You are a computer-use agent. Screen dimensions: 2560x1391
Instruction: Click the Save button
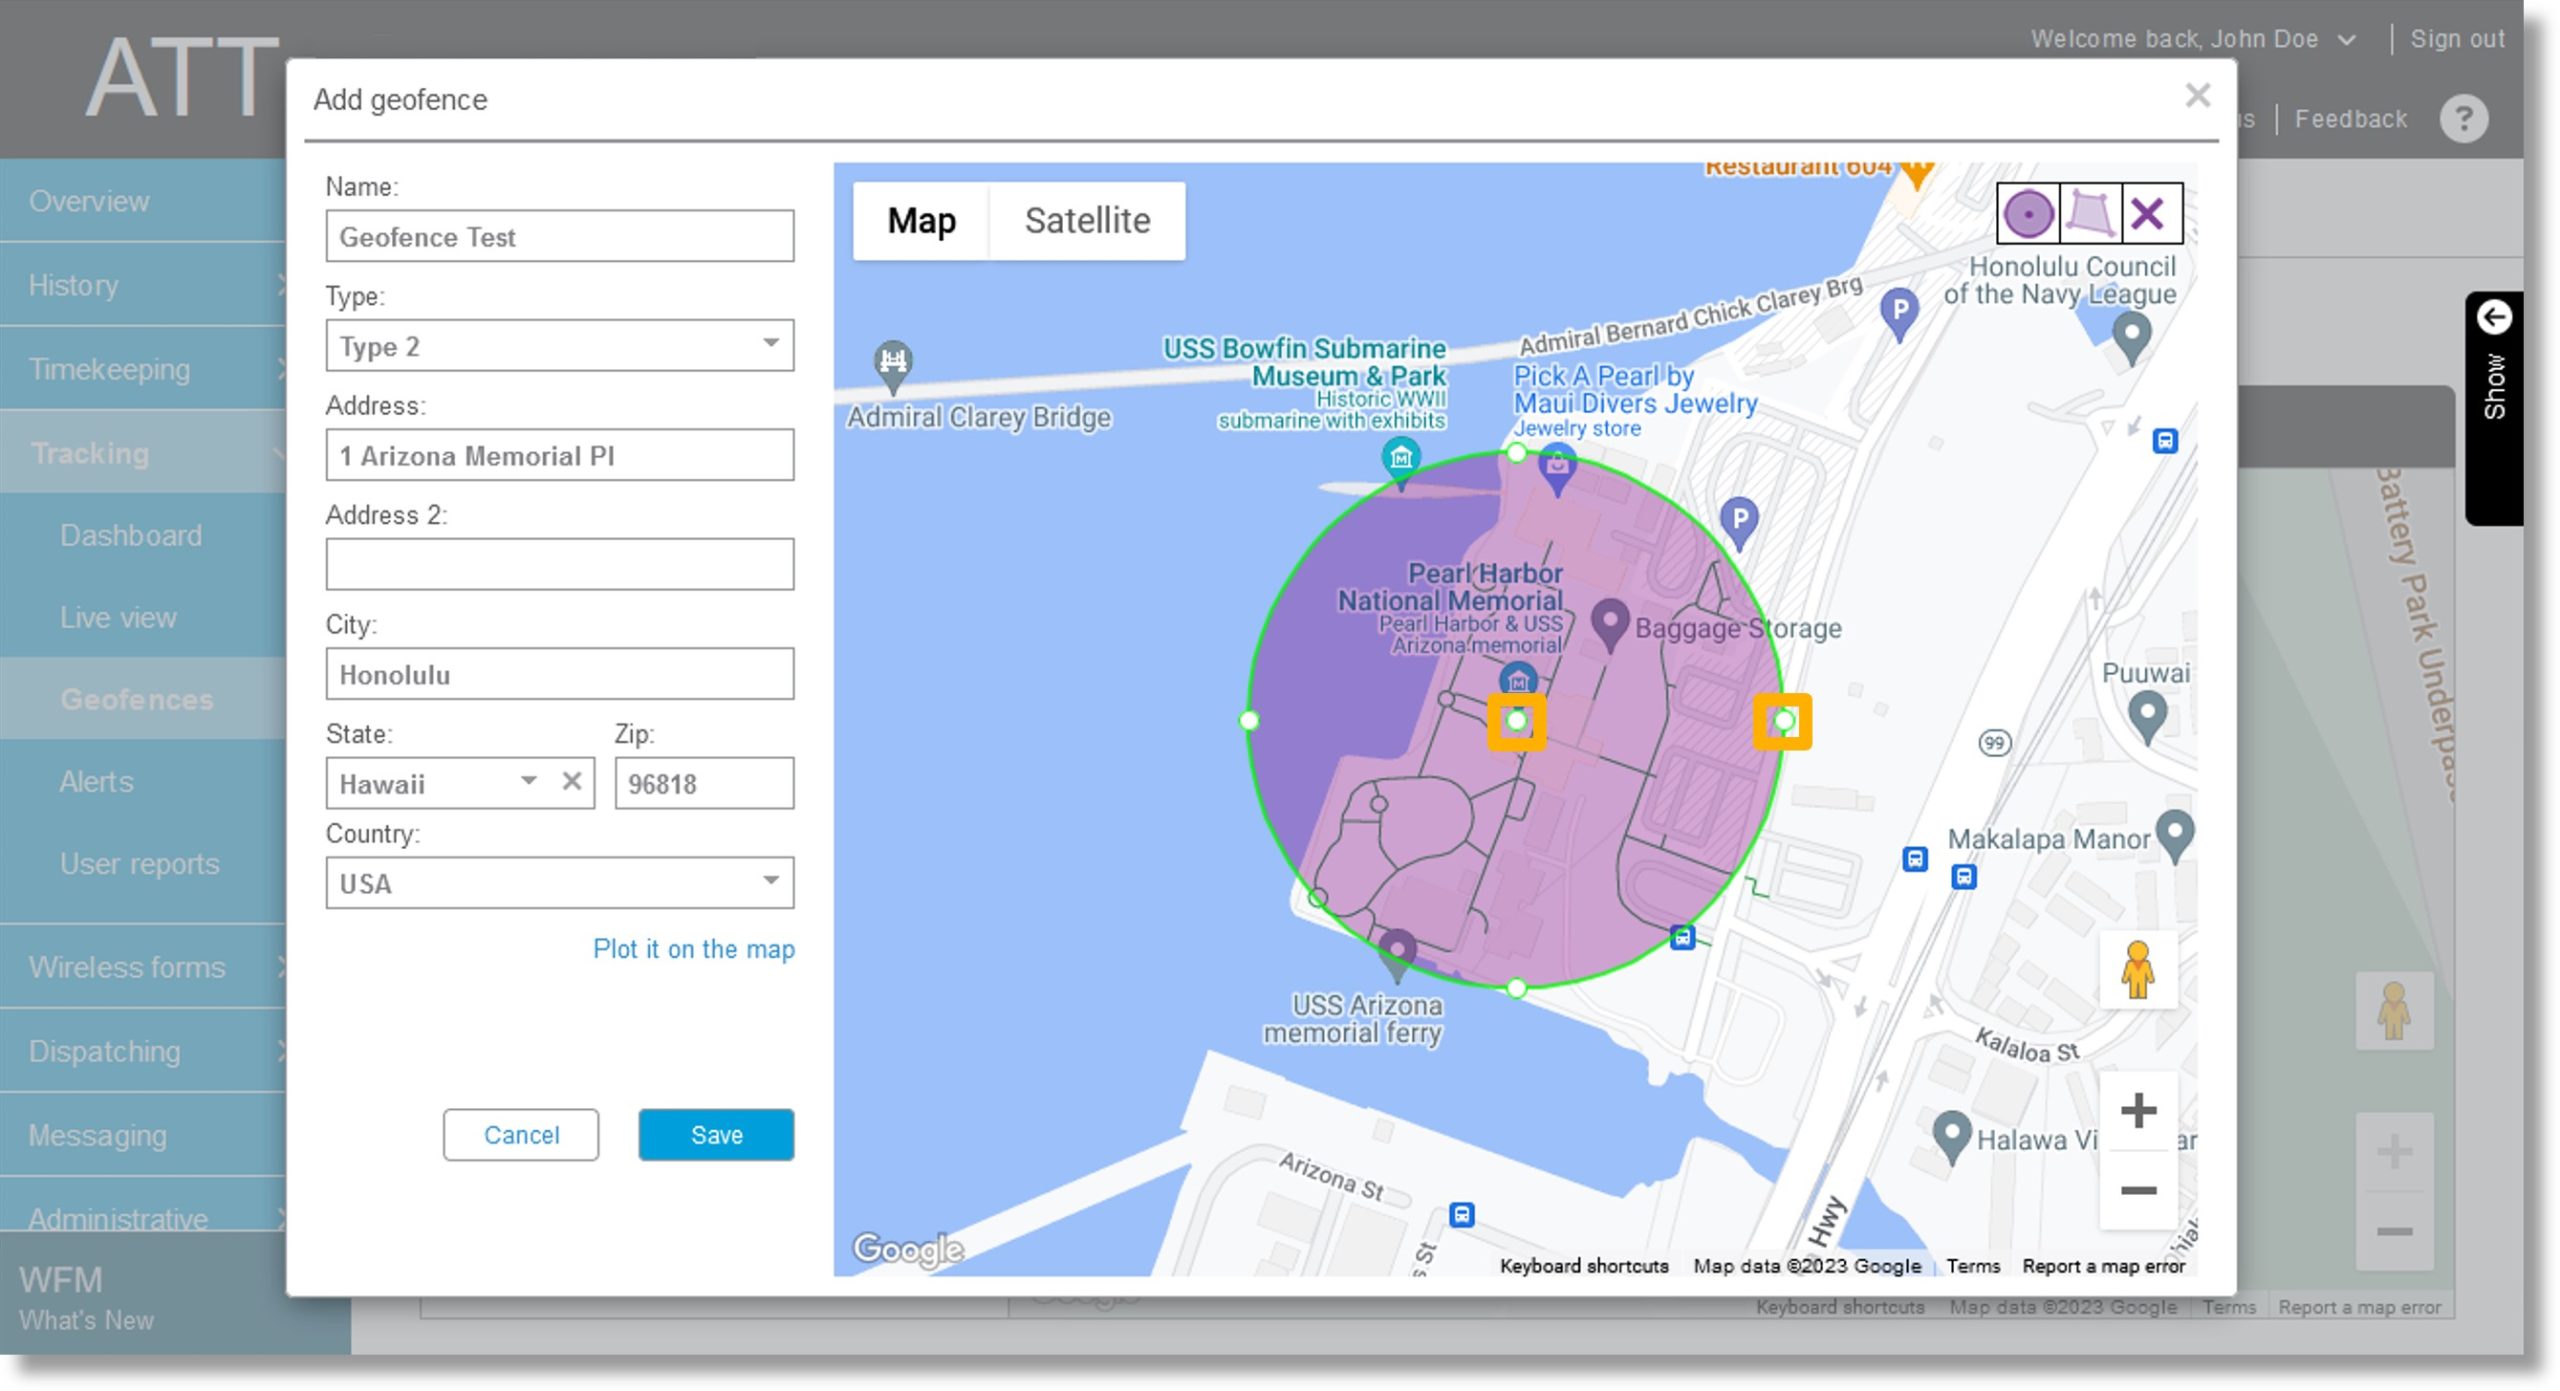click(x=717, y=1134)
